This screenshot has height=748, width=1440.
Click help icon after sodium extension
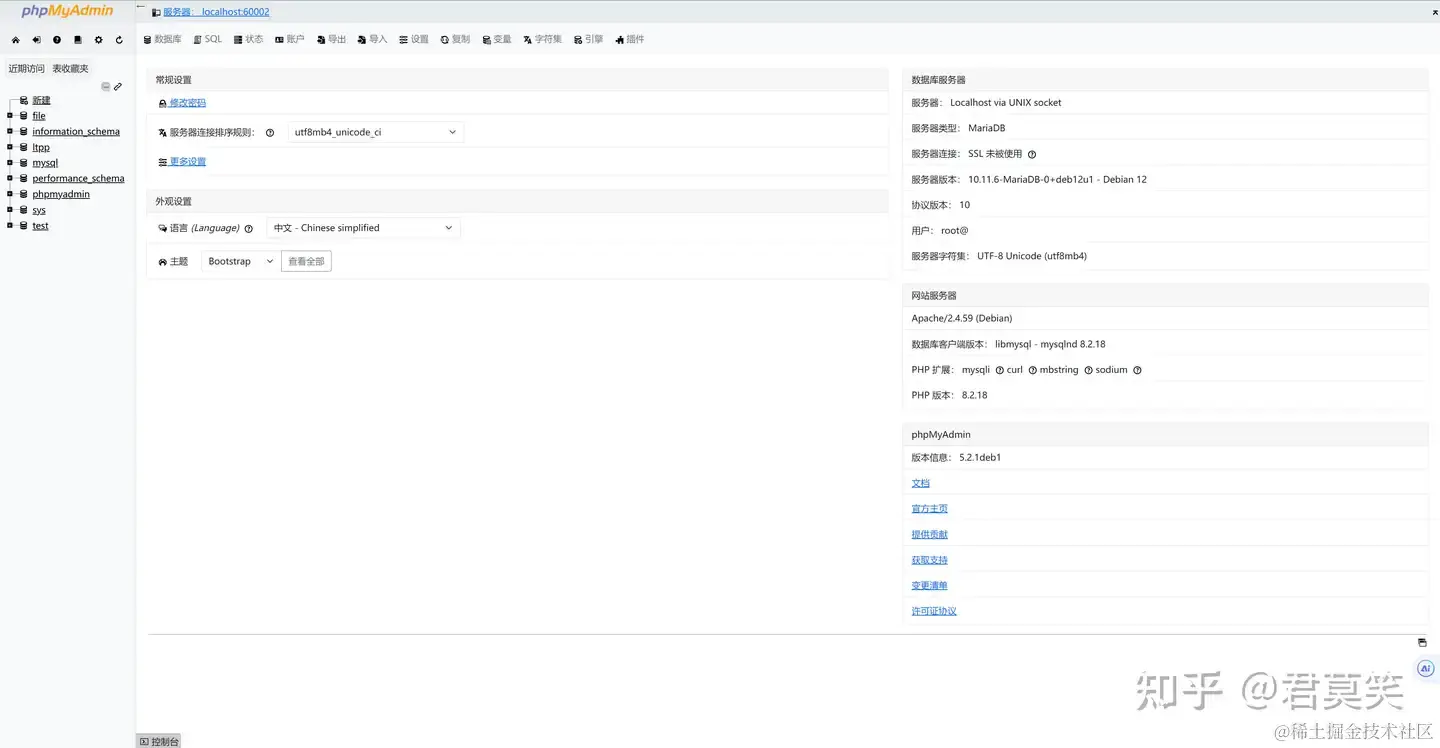click(x=1137, y=370)
